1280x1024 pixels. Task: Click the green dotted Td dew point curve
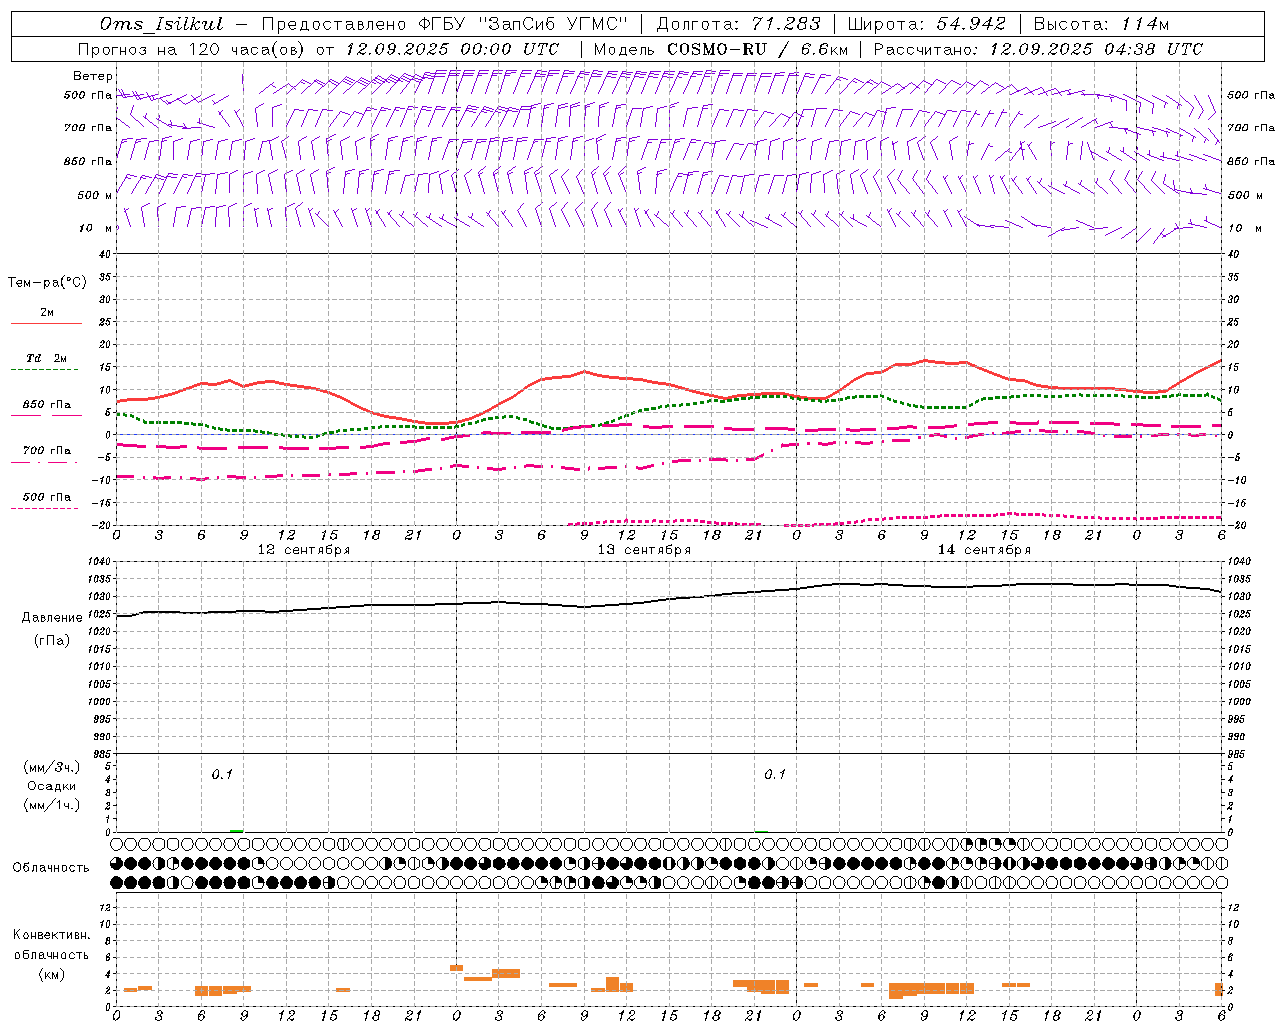tap(668, 405)
